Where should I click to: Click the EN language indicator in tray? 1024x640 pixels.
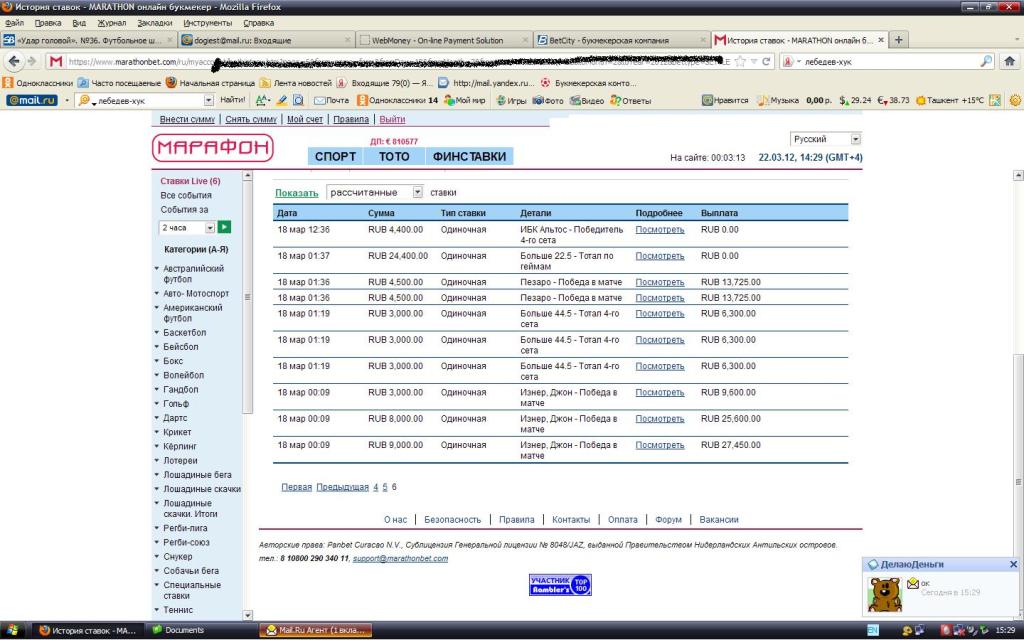873,630
